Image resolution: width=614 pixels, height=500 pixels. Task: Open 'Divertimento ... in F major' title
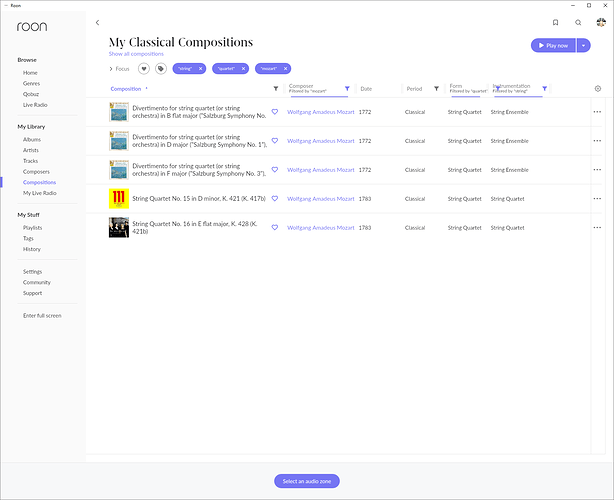pyautogui.click(x=199, y=170)
